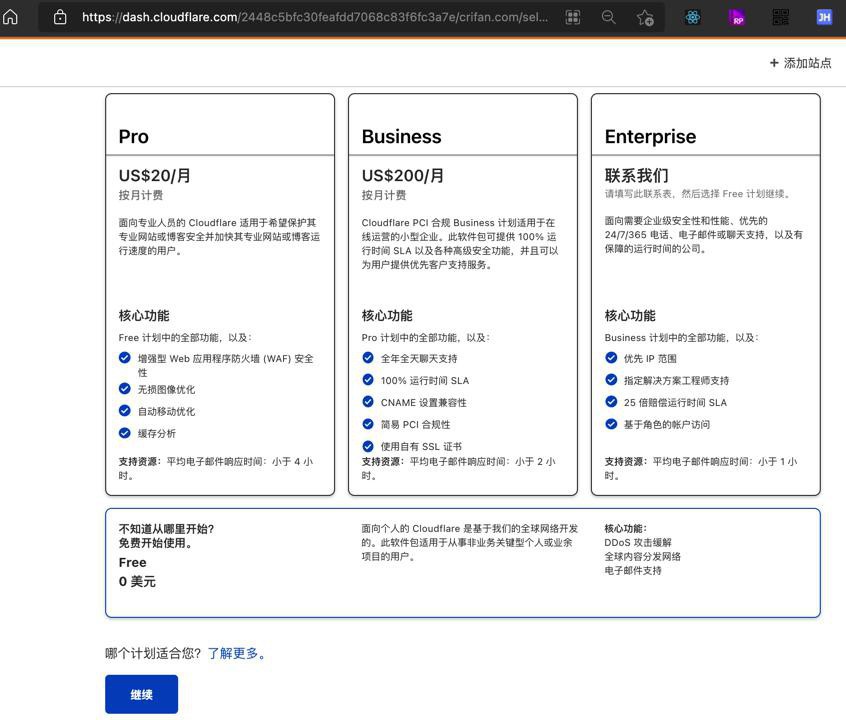Select the Business plan card
The width and height of the screenshot is (846, 720).
pyautogui.click(x=463, y=294)
